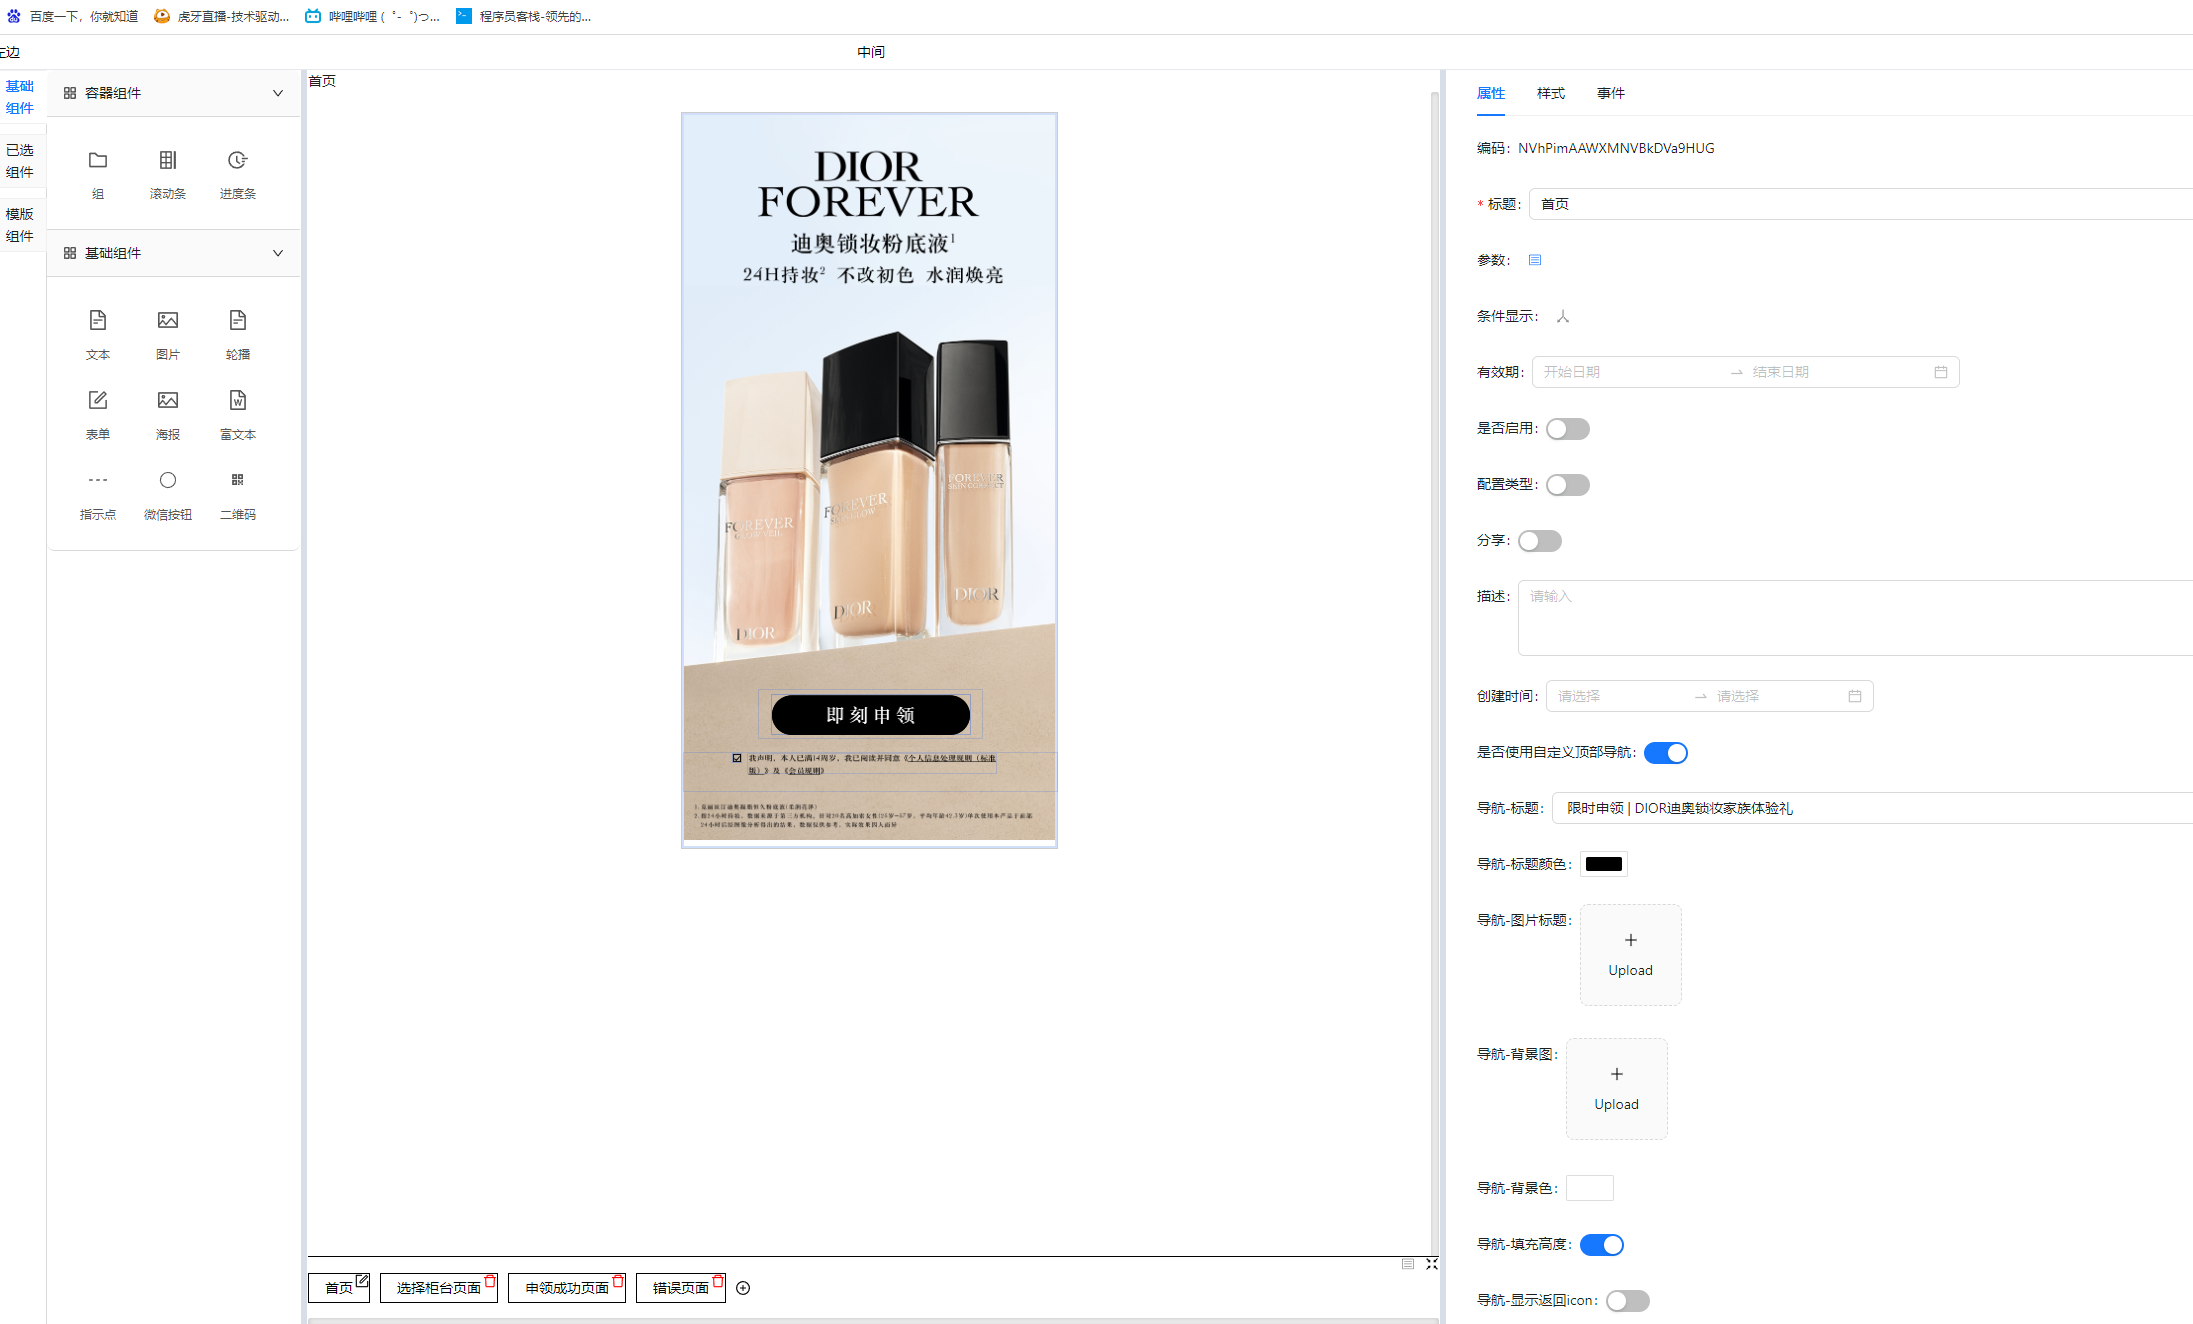This screenshot has height=1324, width=2193.
Task: Switch to the 属性 tab
Action: click(x=1490, y=93)
